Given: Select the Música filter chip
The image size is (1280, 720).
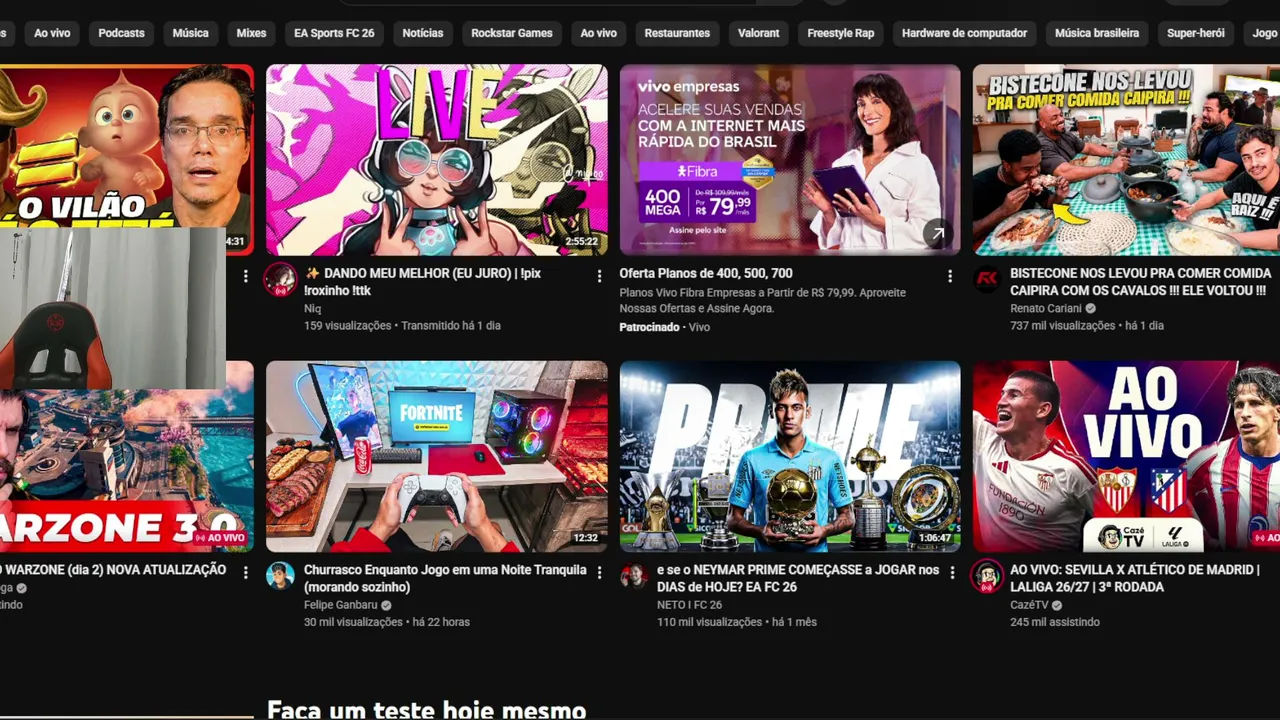Looking at the screenshot, I should [190, 33].
